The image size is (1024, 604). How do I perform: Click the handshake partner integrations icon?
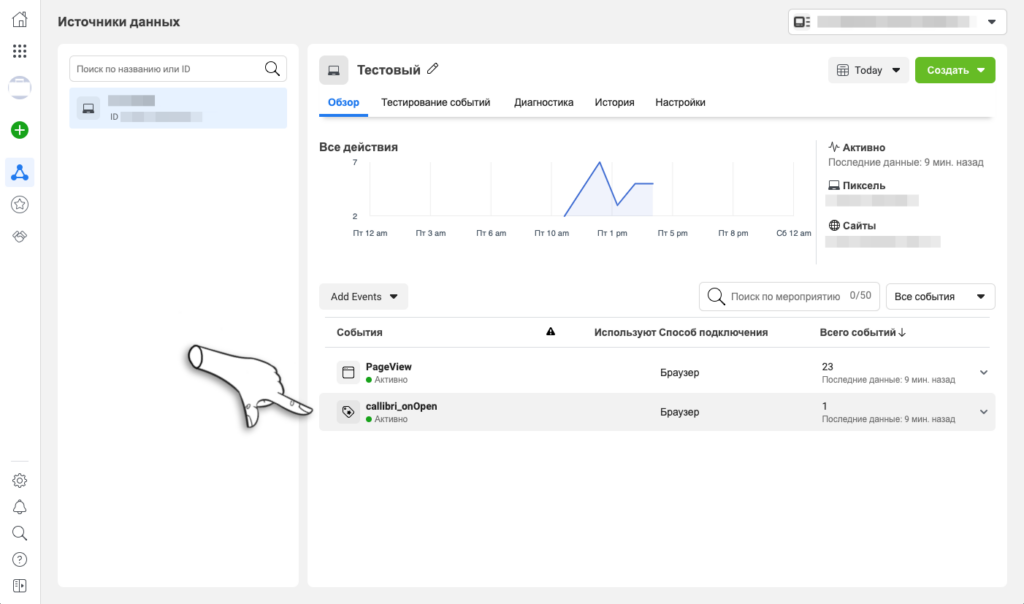[20, 236]
